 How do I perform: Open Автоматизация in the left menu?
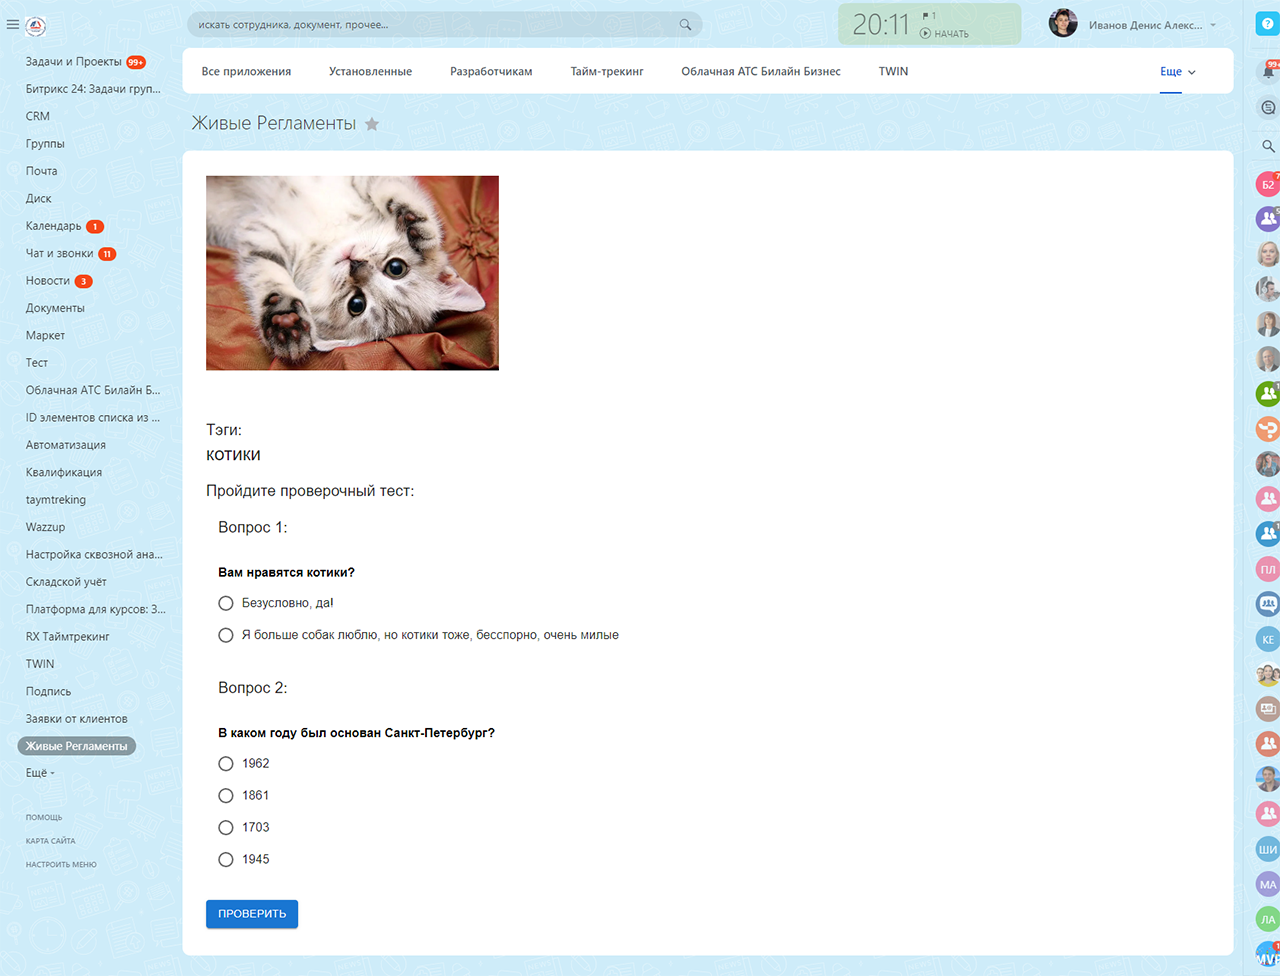click(66, 445)
